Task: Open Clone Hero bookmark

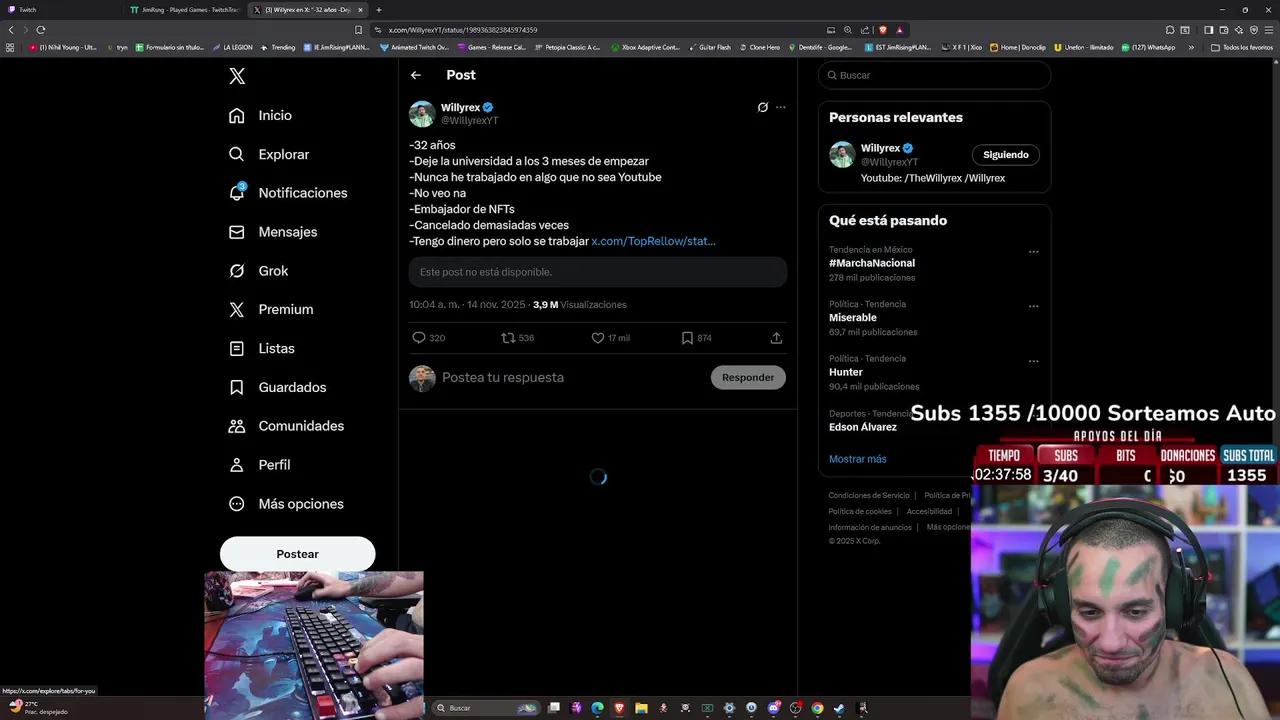Action: (x=759, y=47)
